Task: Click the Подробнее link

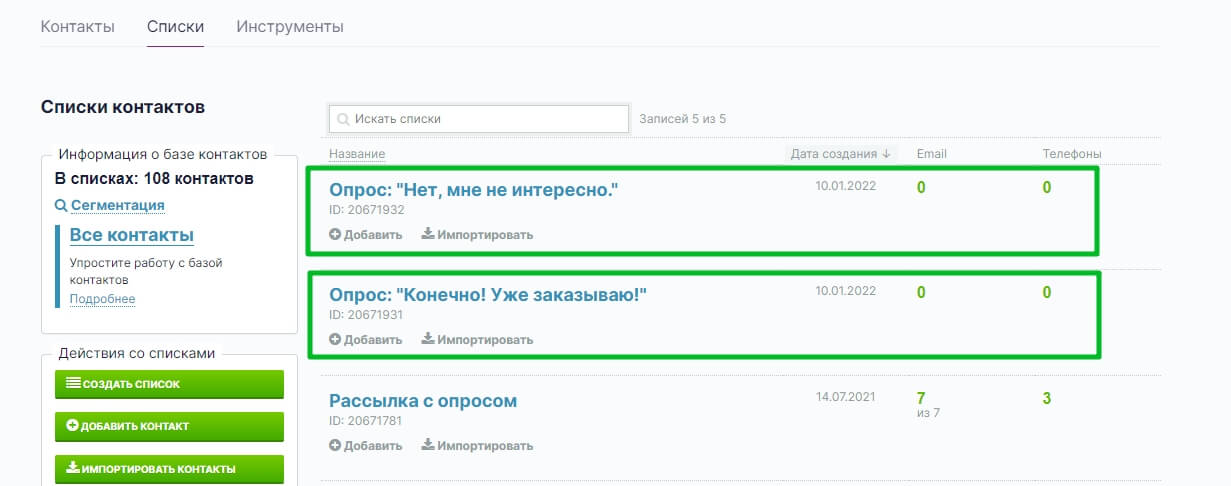Action: (x=102, y=299)
